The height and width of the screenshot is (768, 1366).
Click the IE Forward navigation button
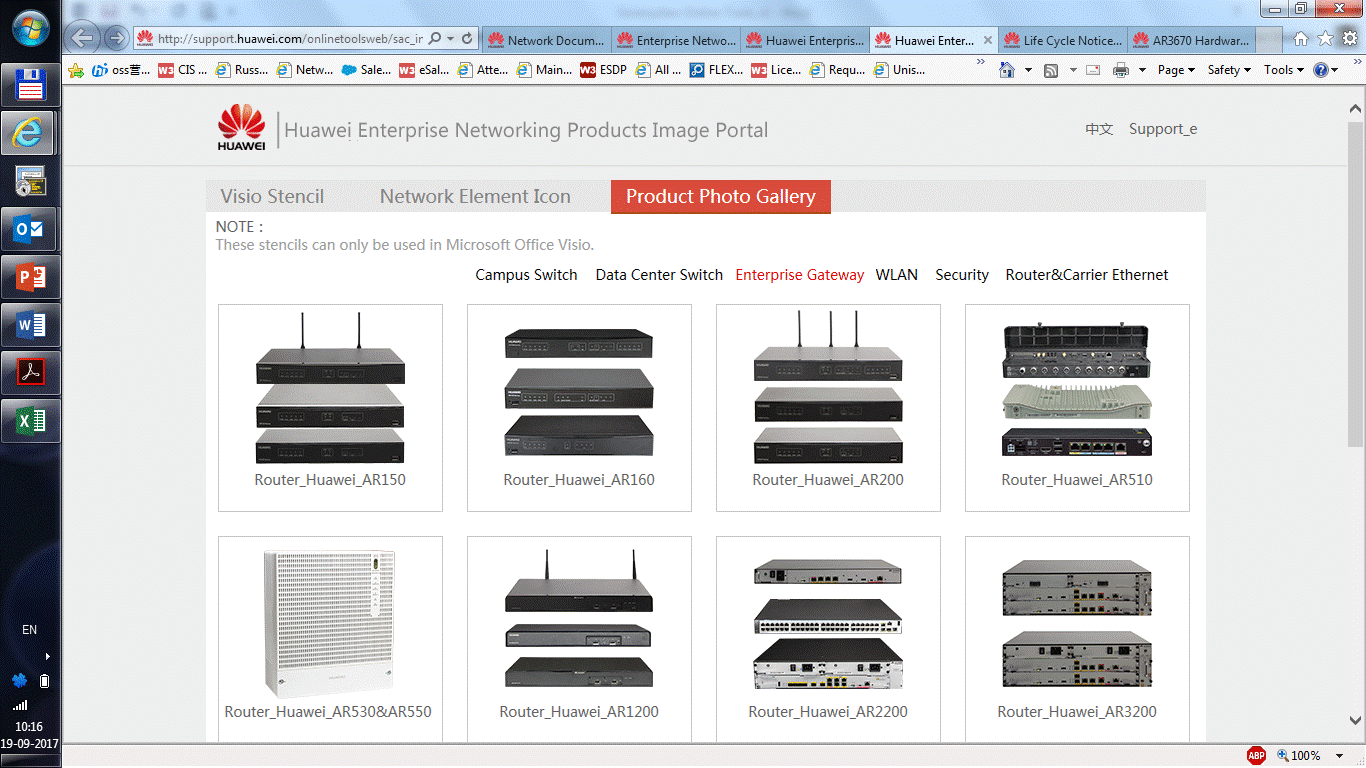tap(116, 39)
